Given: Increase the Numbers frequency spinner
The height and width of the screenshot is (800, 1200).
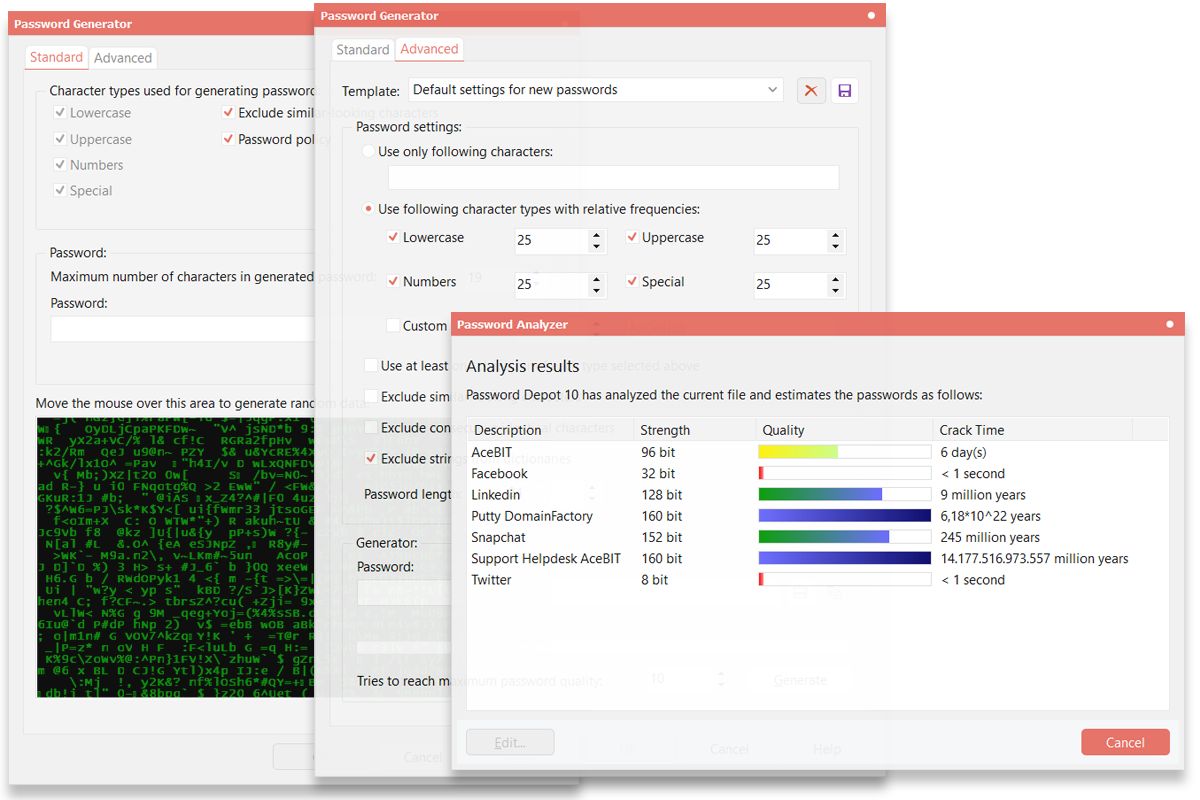Looking at the screenshot, I should 597,279.
